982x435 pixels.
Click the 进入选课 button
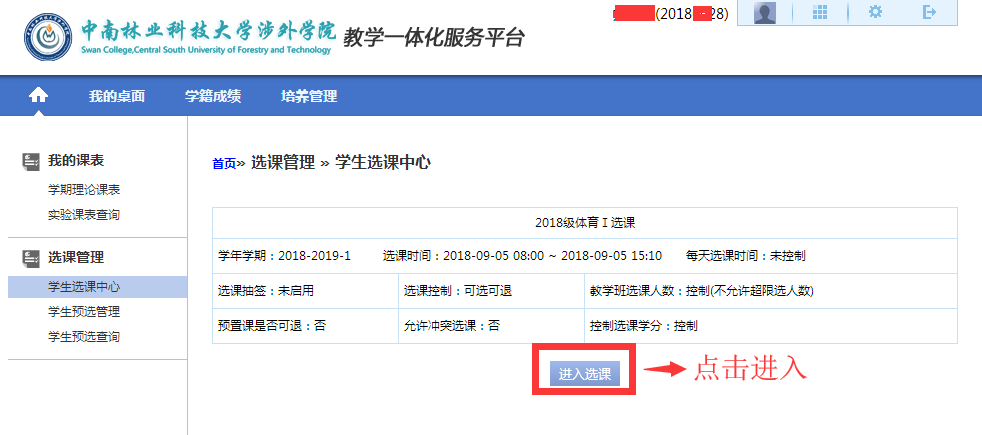[585, 374]
